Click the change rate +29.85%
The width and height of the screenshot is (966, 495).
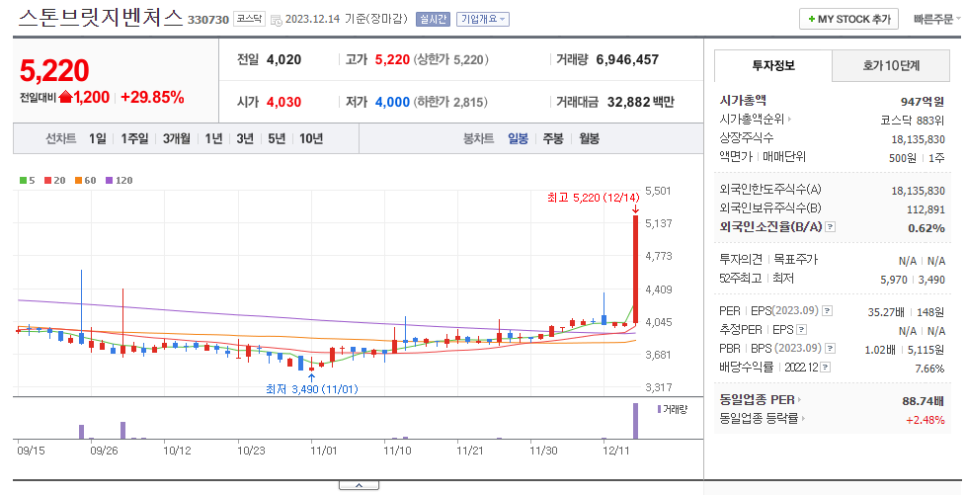152,97
